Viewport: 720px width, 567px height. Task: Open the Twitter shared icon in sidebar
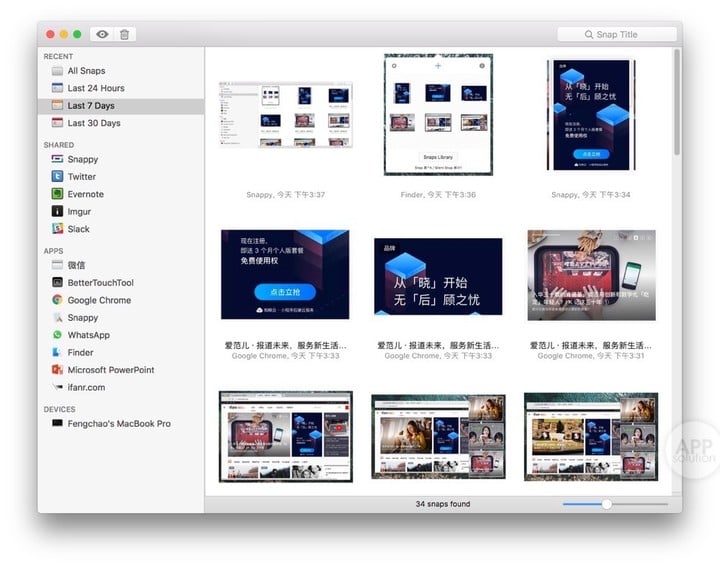pos(57,176)
